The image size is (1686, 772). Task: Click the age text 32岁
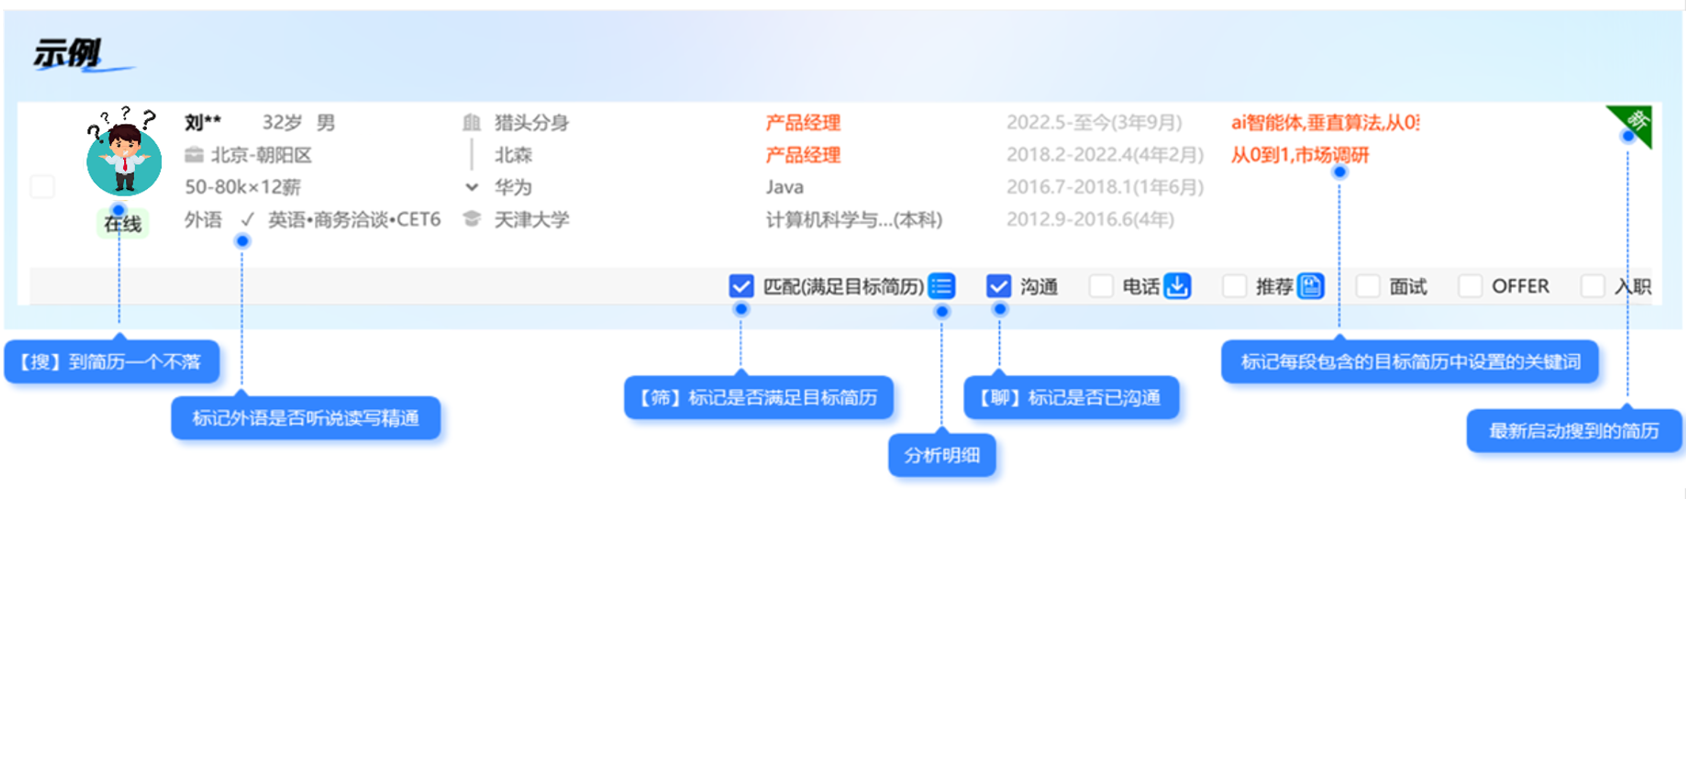coord(282,122)
